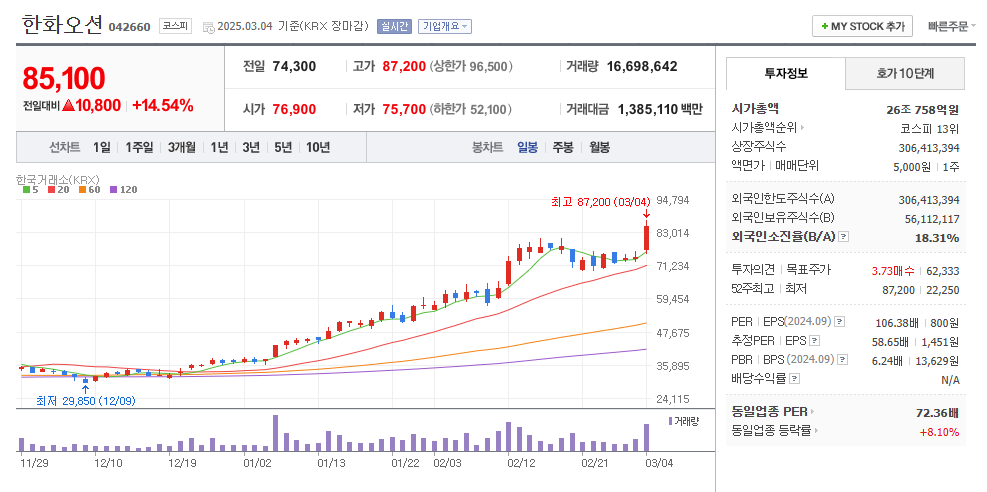Click the 고가 value 87,200
The width and height of the screenshot is (987, 492).
point(404,66)
